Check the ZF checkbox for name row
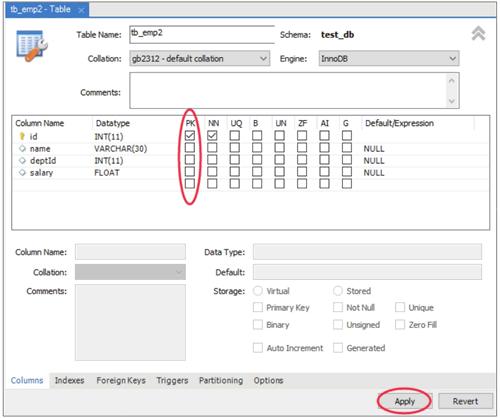The image size is (500, 418). 302,147
